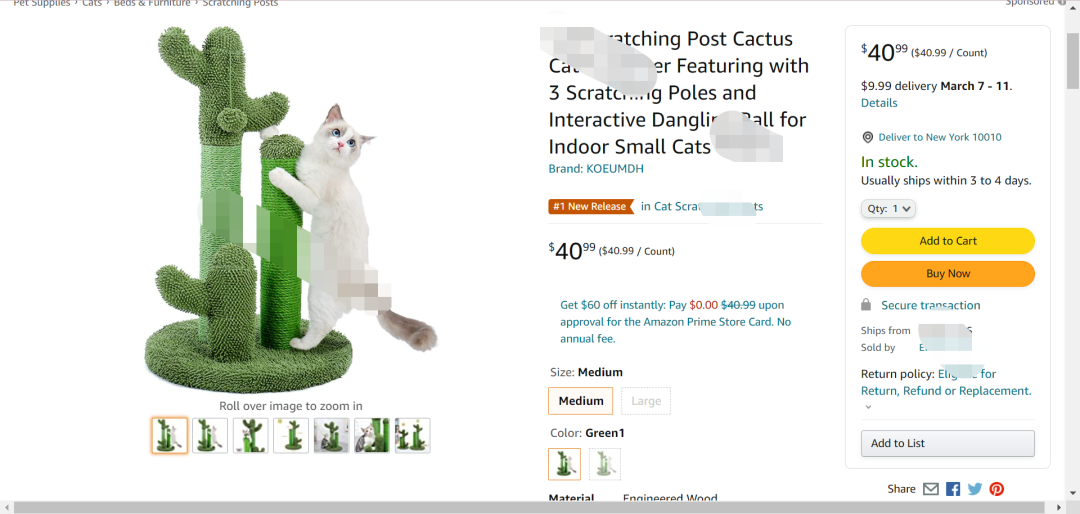Click the Secure transaction lock icon
The width and height of the screenshot is (1080, 514).
866,305
